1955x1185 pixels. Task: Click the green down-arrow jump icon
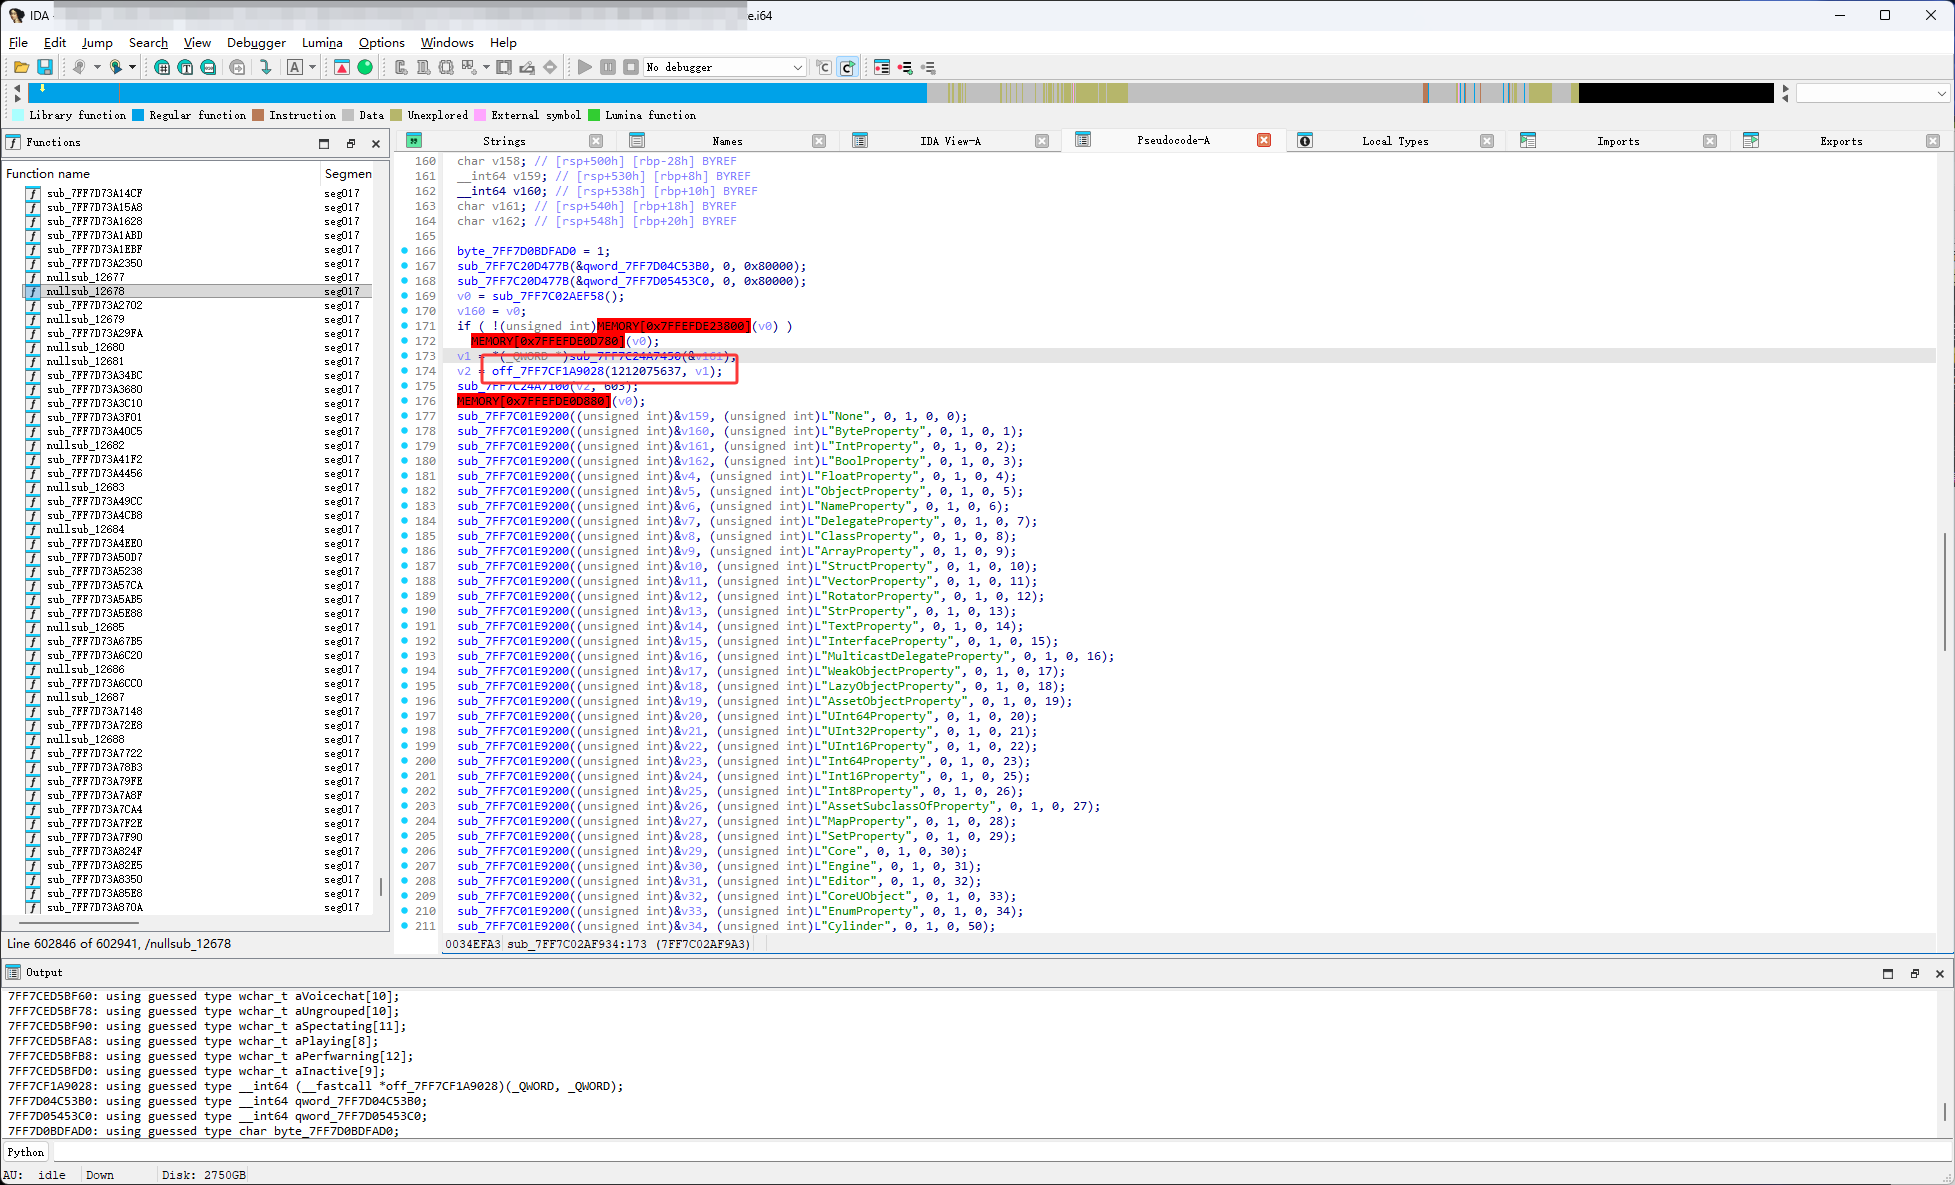pos(265,67)
